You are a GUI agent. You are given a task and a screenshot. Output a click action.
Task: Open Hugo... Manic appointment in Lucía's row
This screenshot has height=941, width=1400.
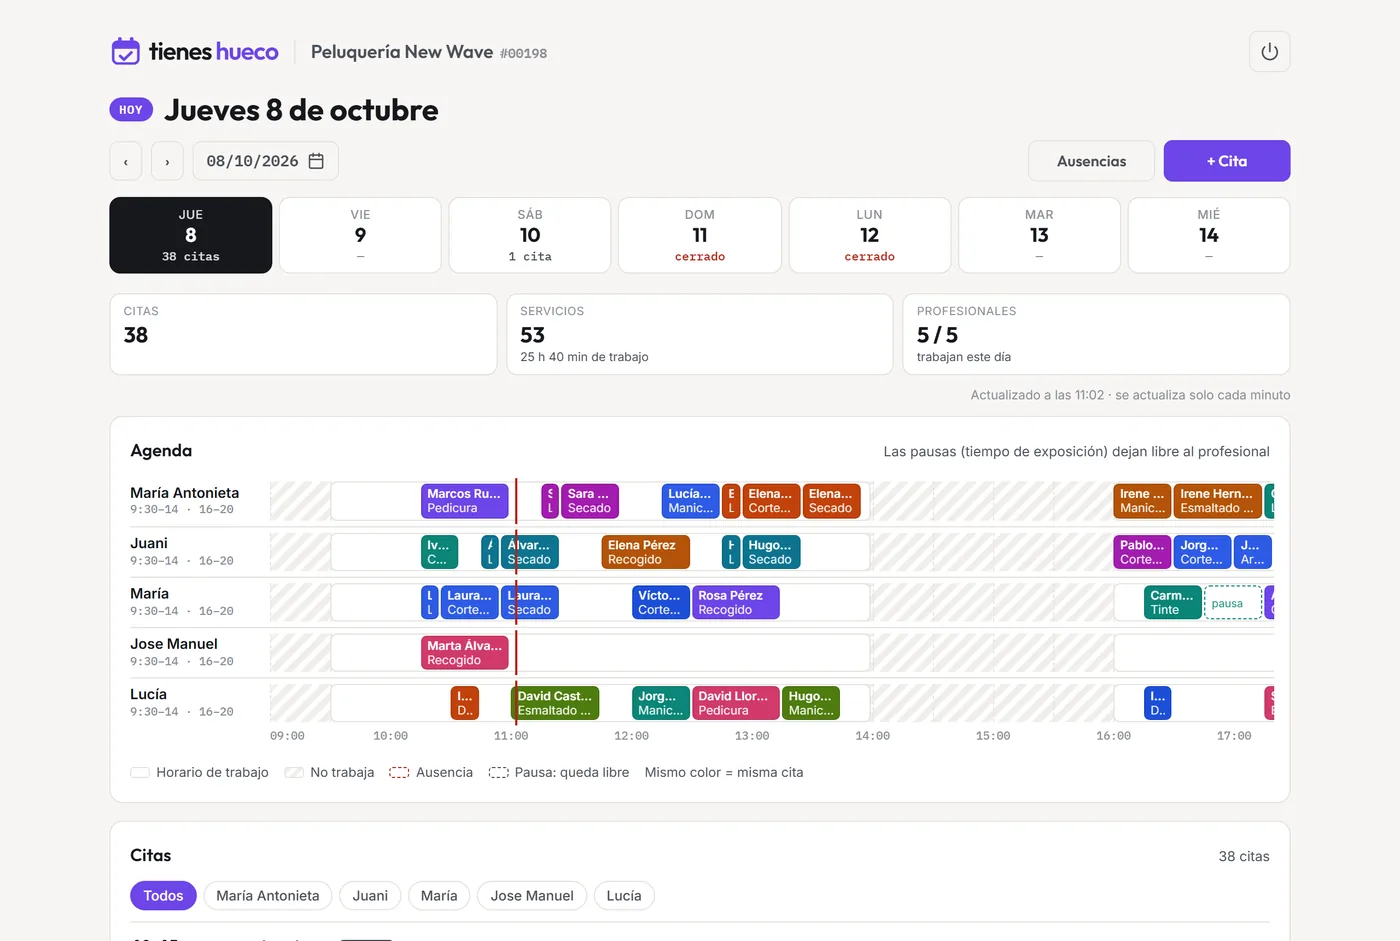(811, 703)
